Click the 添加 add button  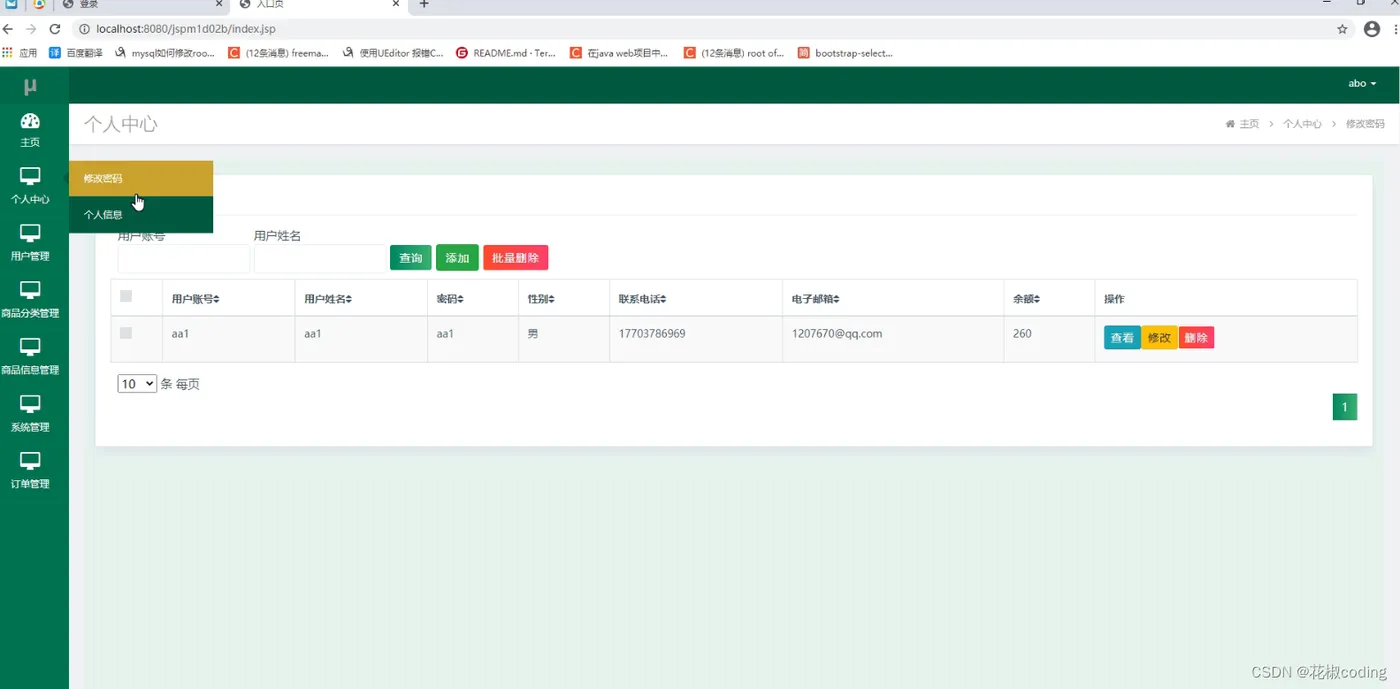457,258
